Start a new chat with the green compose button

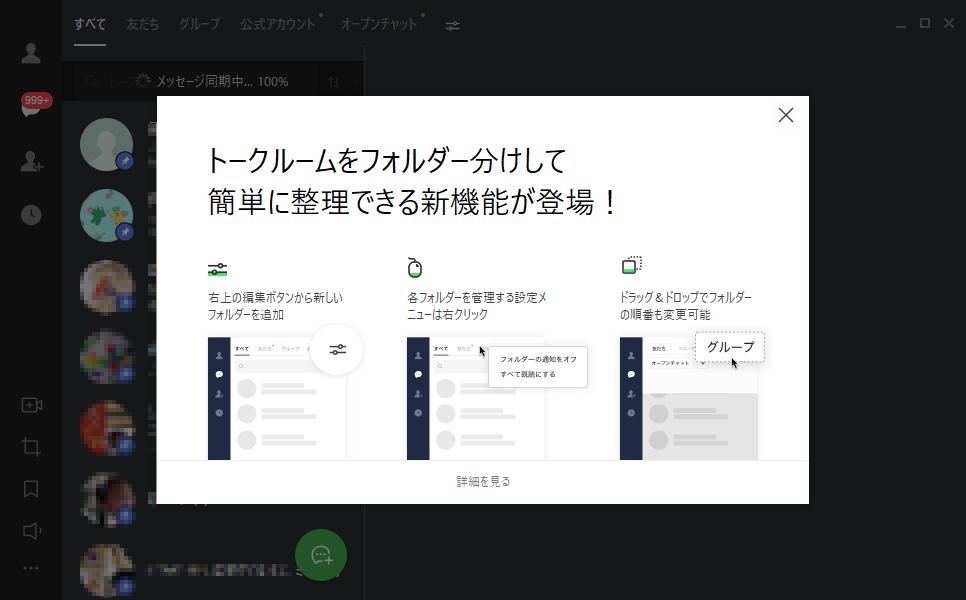321,555
